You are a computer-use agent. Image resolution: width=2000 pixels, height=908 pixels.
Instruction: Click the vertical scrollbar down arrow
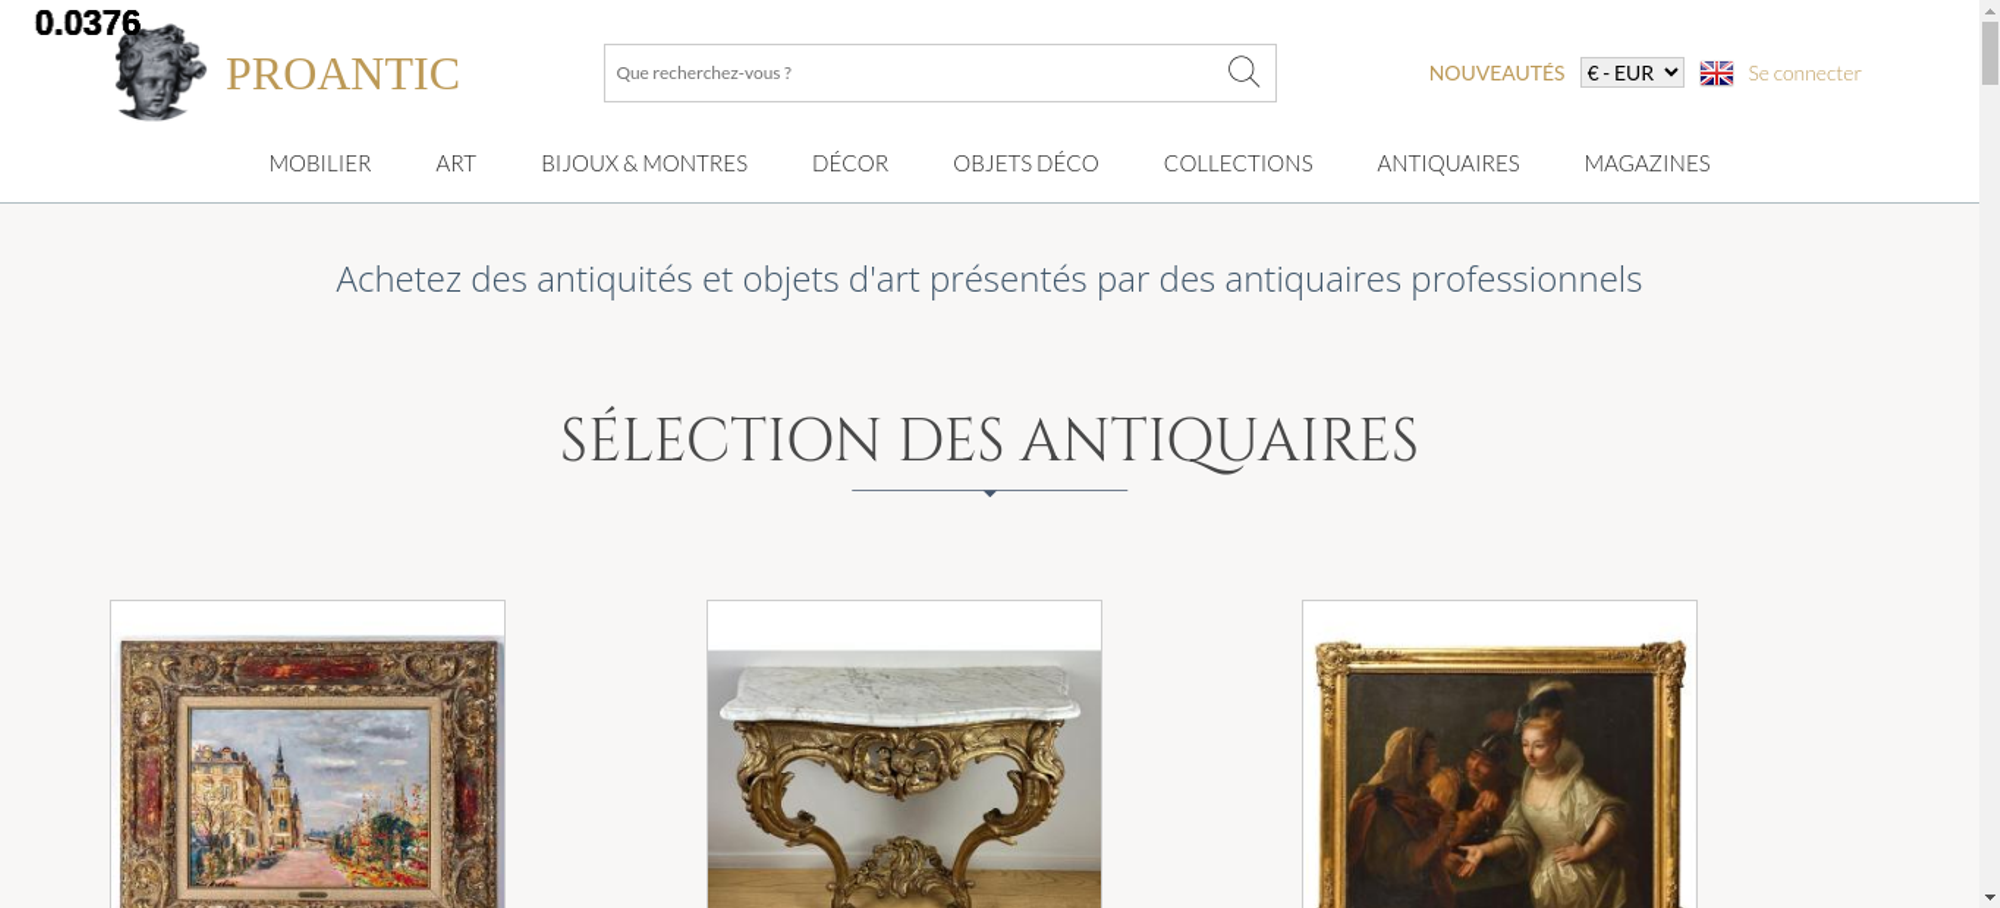coord(1990,897)
